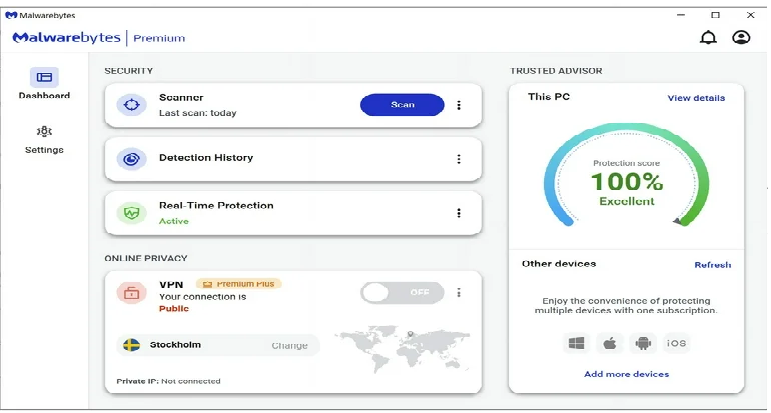
Task: Click the world map thumbnail
Action: pos(402,348)
